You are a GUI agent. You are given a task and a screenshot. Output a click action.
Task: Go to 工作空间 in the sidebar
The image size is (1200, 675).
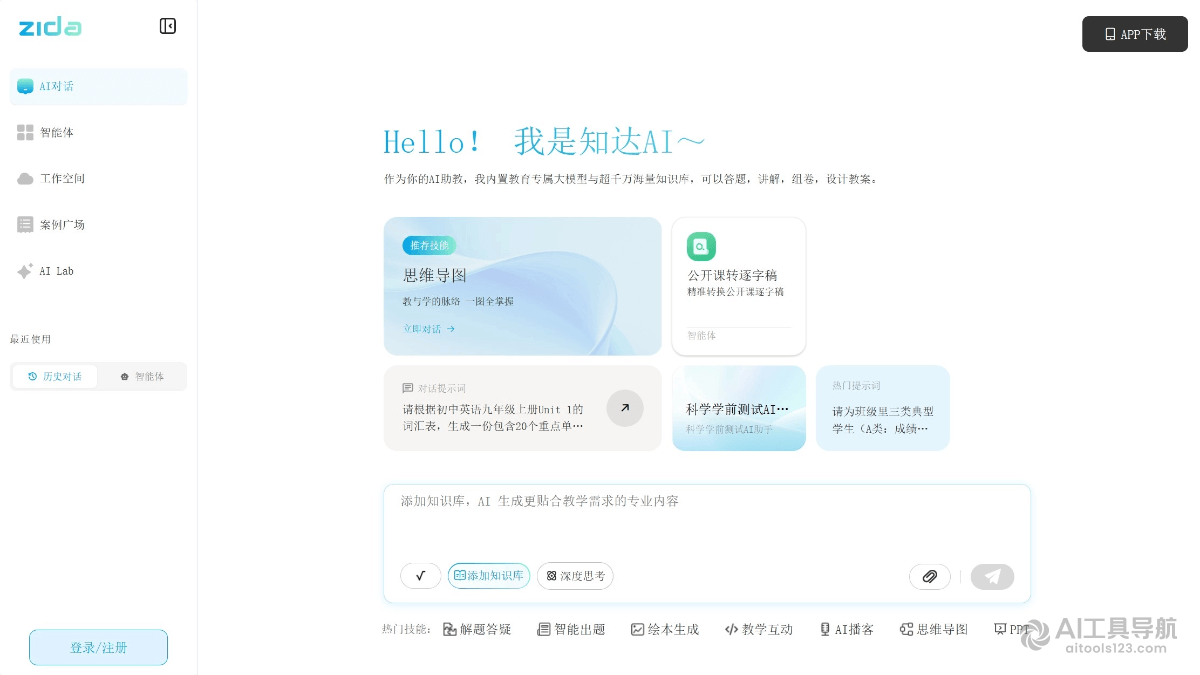[x=98, y=178]
